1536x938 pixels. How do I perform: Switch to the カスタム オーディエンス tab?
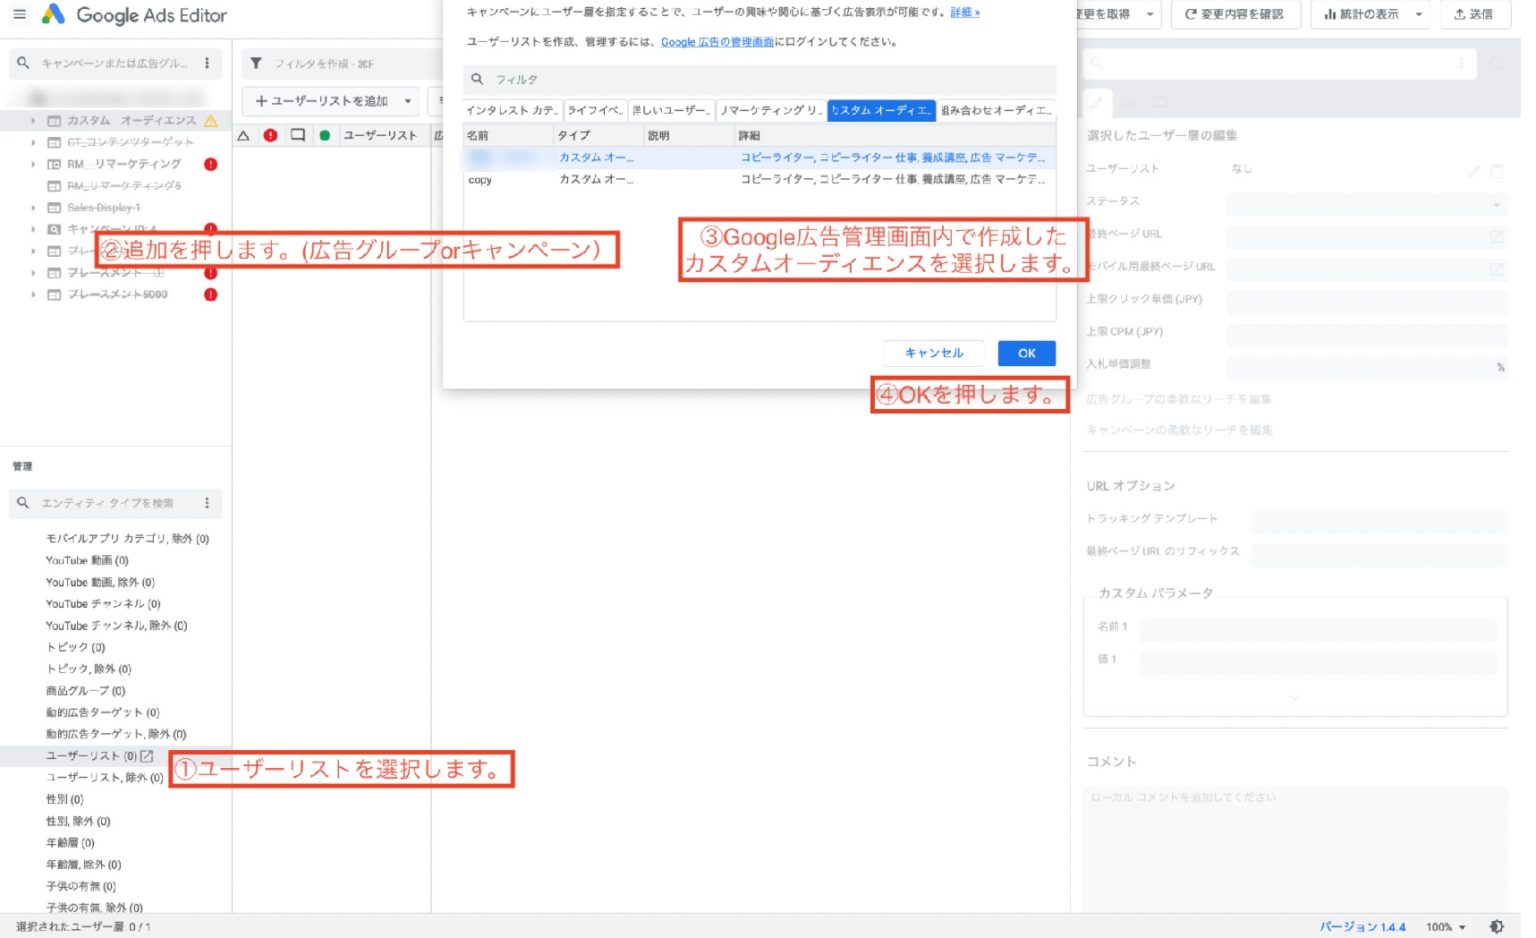(881, 110)
